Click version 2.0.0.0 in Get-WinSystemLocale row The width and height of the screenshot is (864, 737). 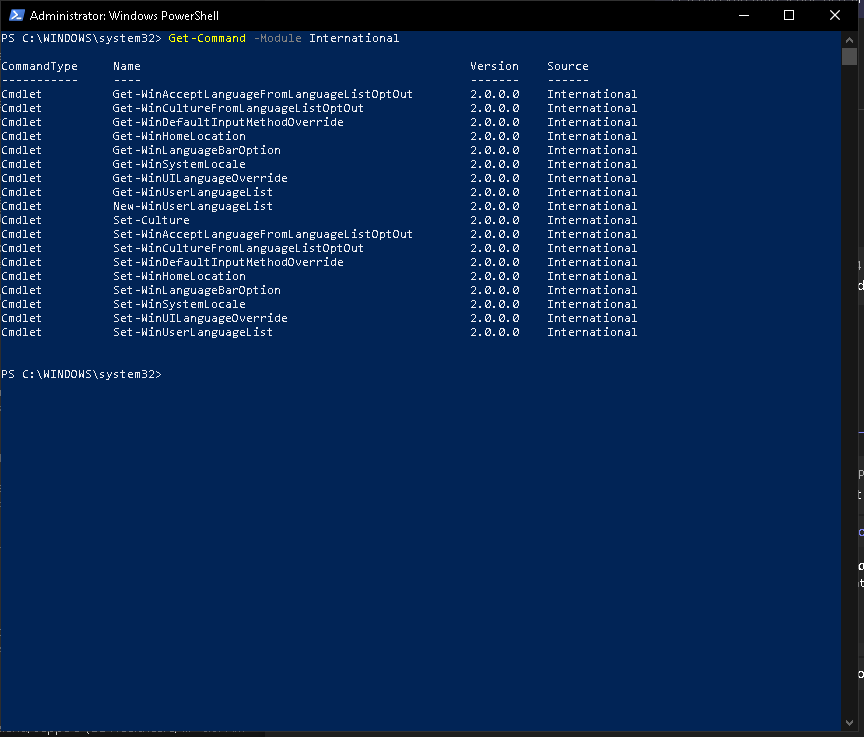pos(494,164)
